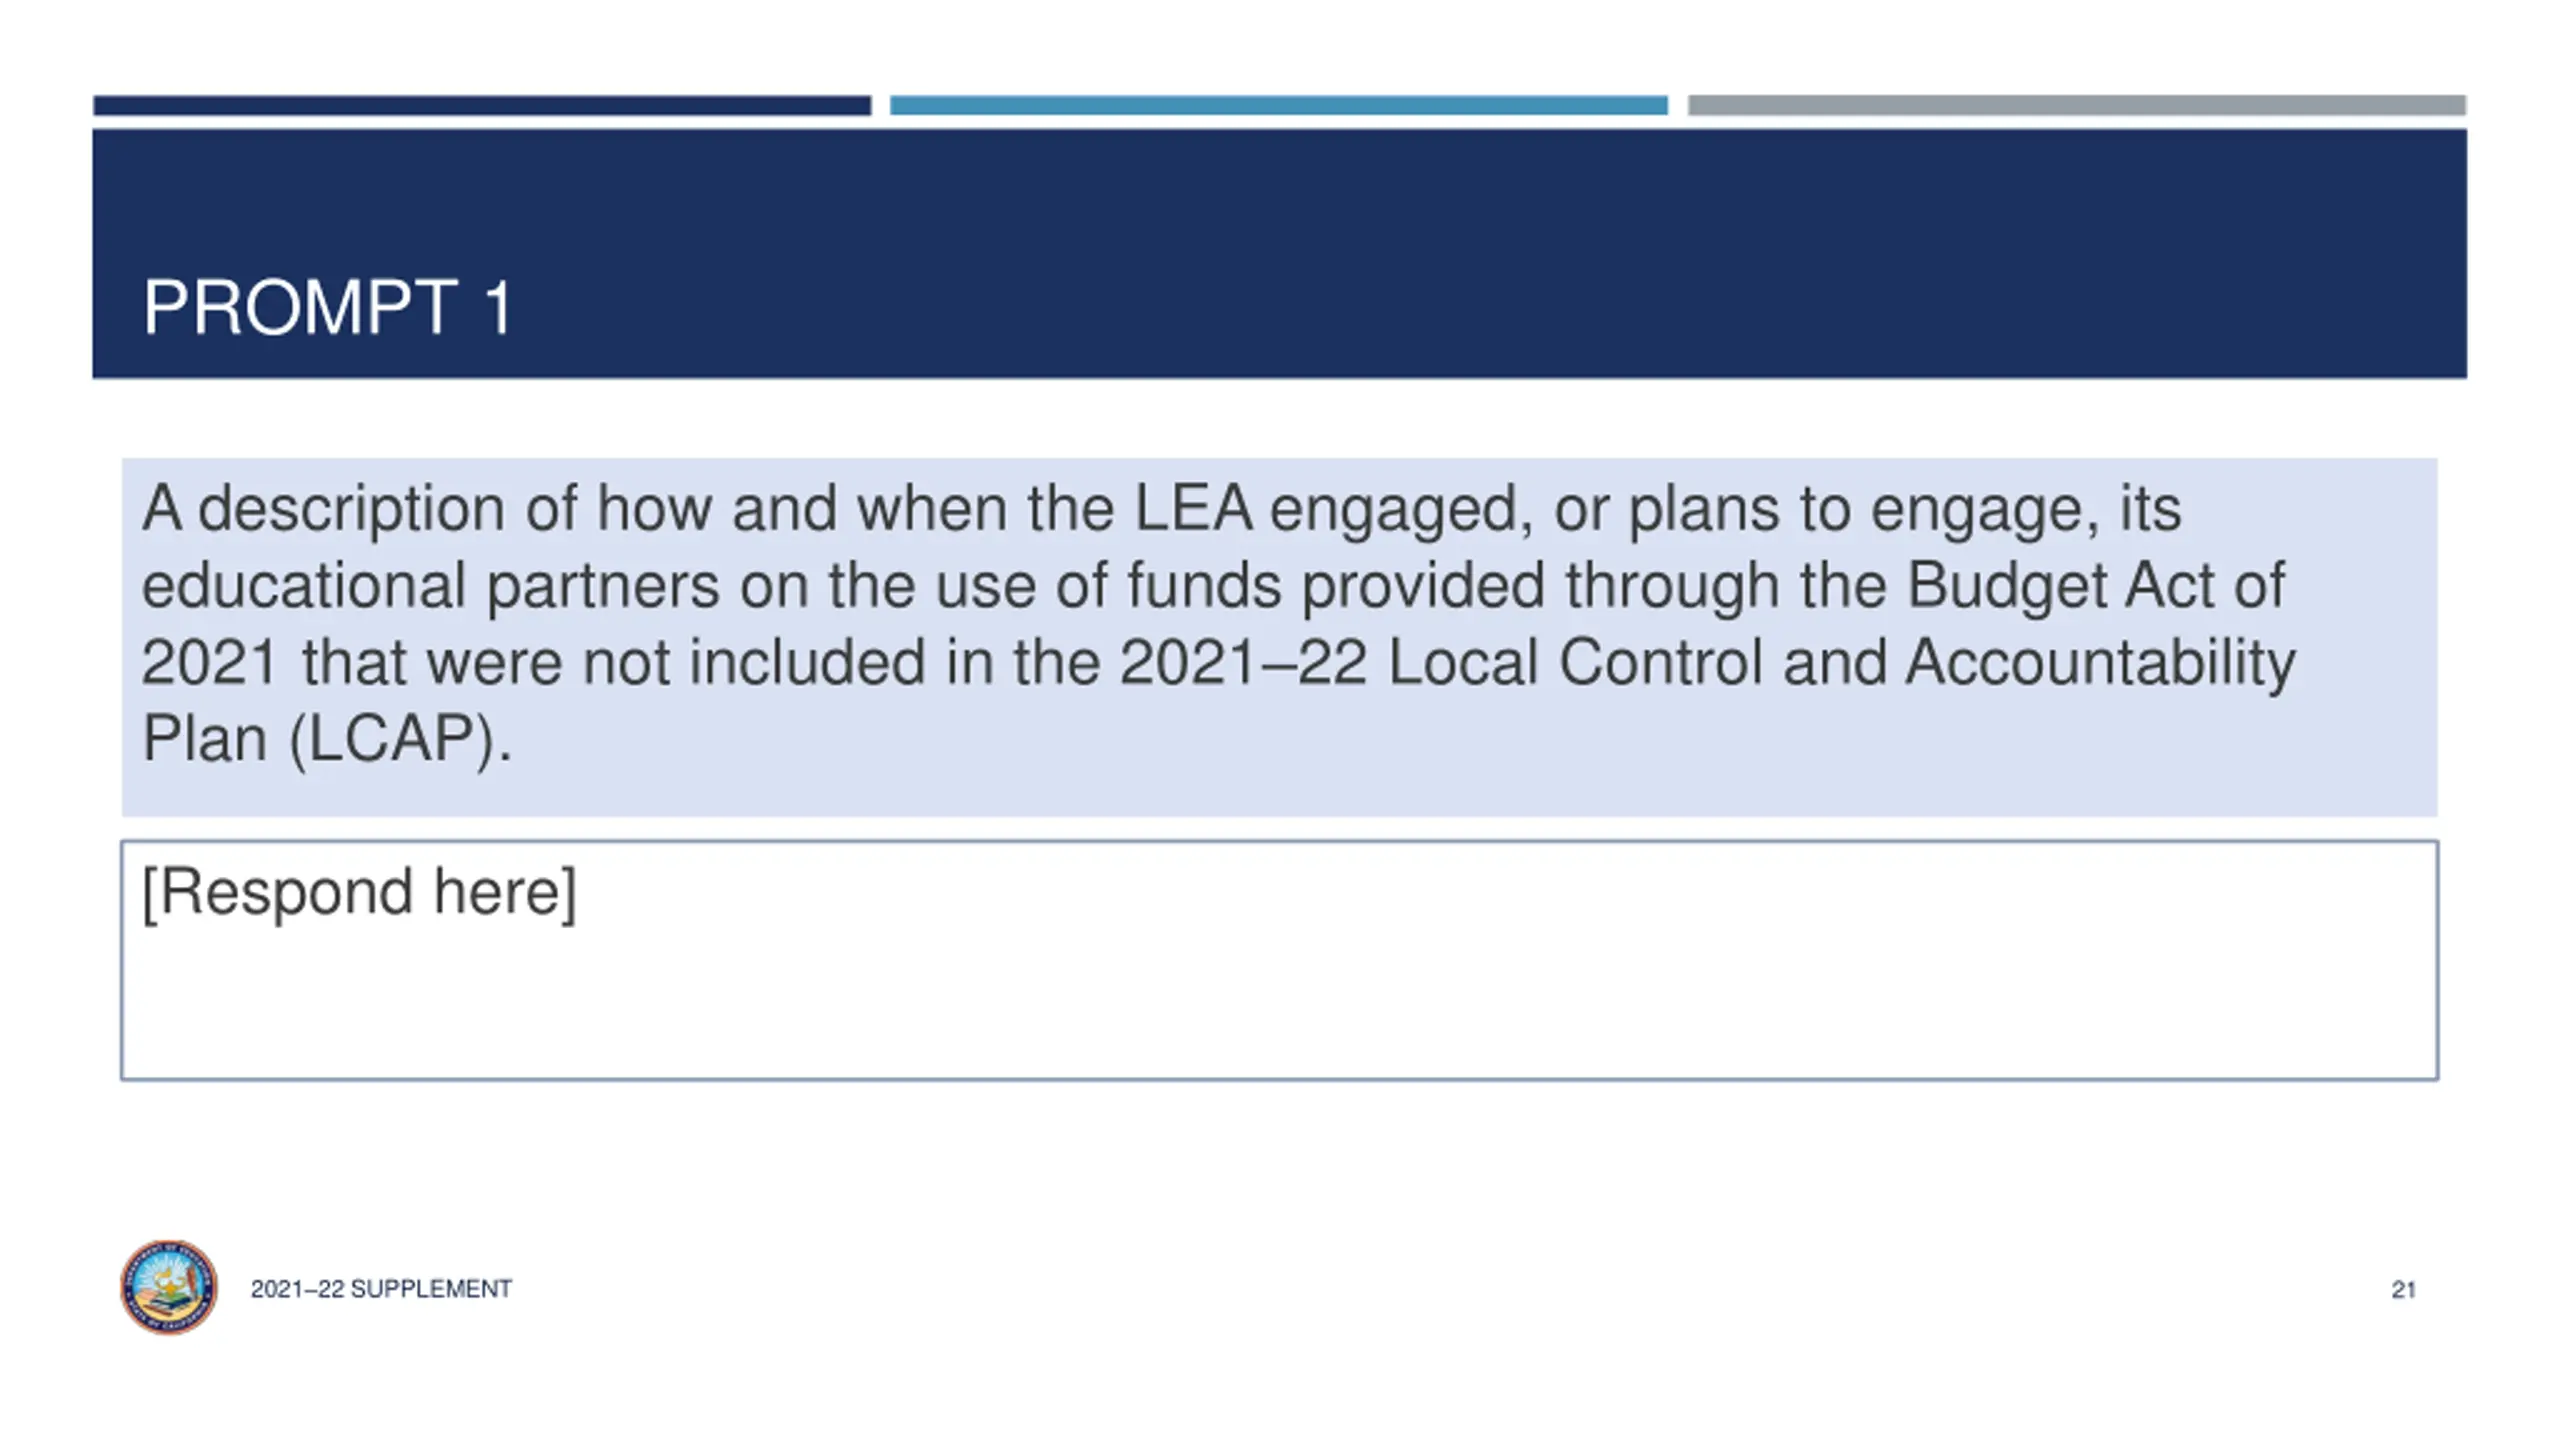Click the phrase Budget Act of
This screenshot has width=2560, height=1440.
tap(2095, 585)
